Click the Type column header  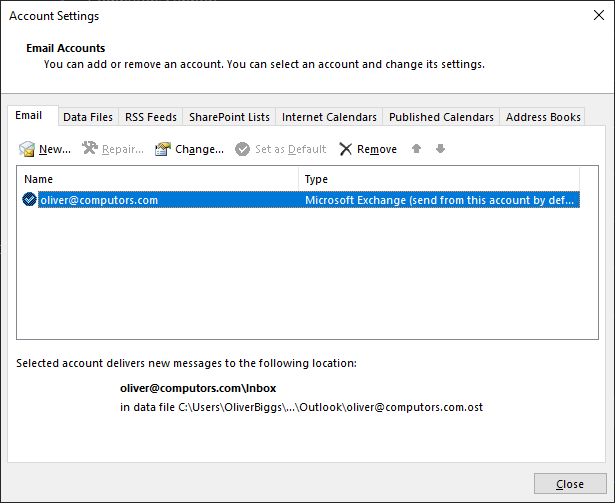coord(439,179)
